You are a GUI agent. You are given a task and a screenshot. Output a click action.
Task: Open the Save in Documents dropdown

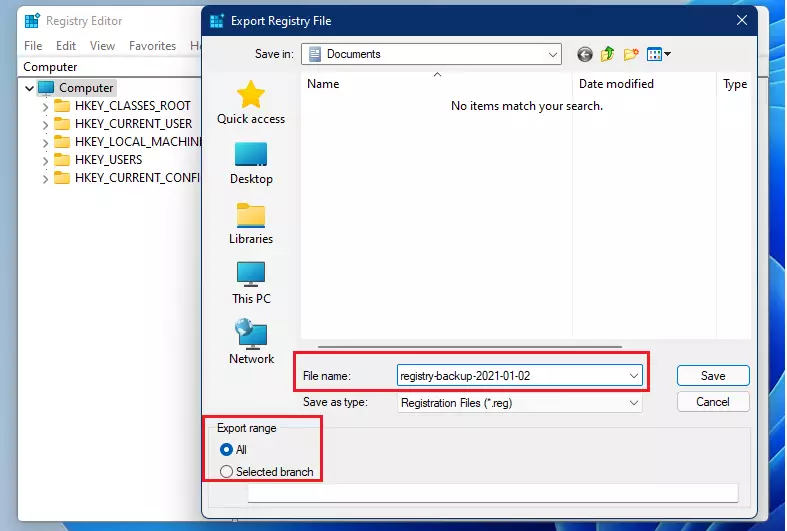[431, 54]
